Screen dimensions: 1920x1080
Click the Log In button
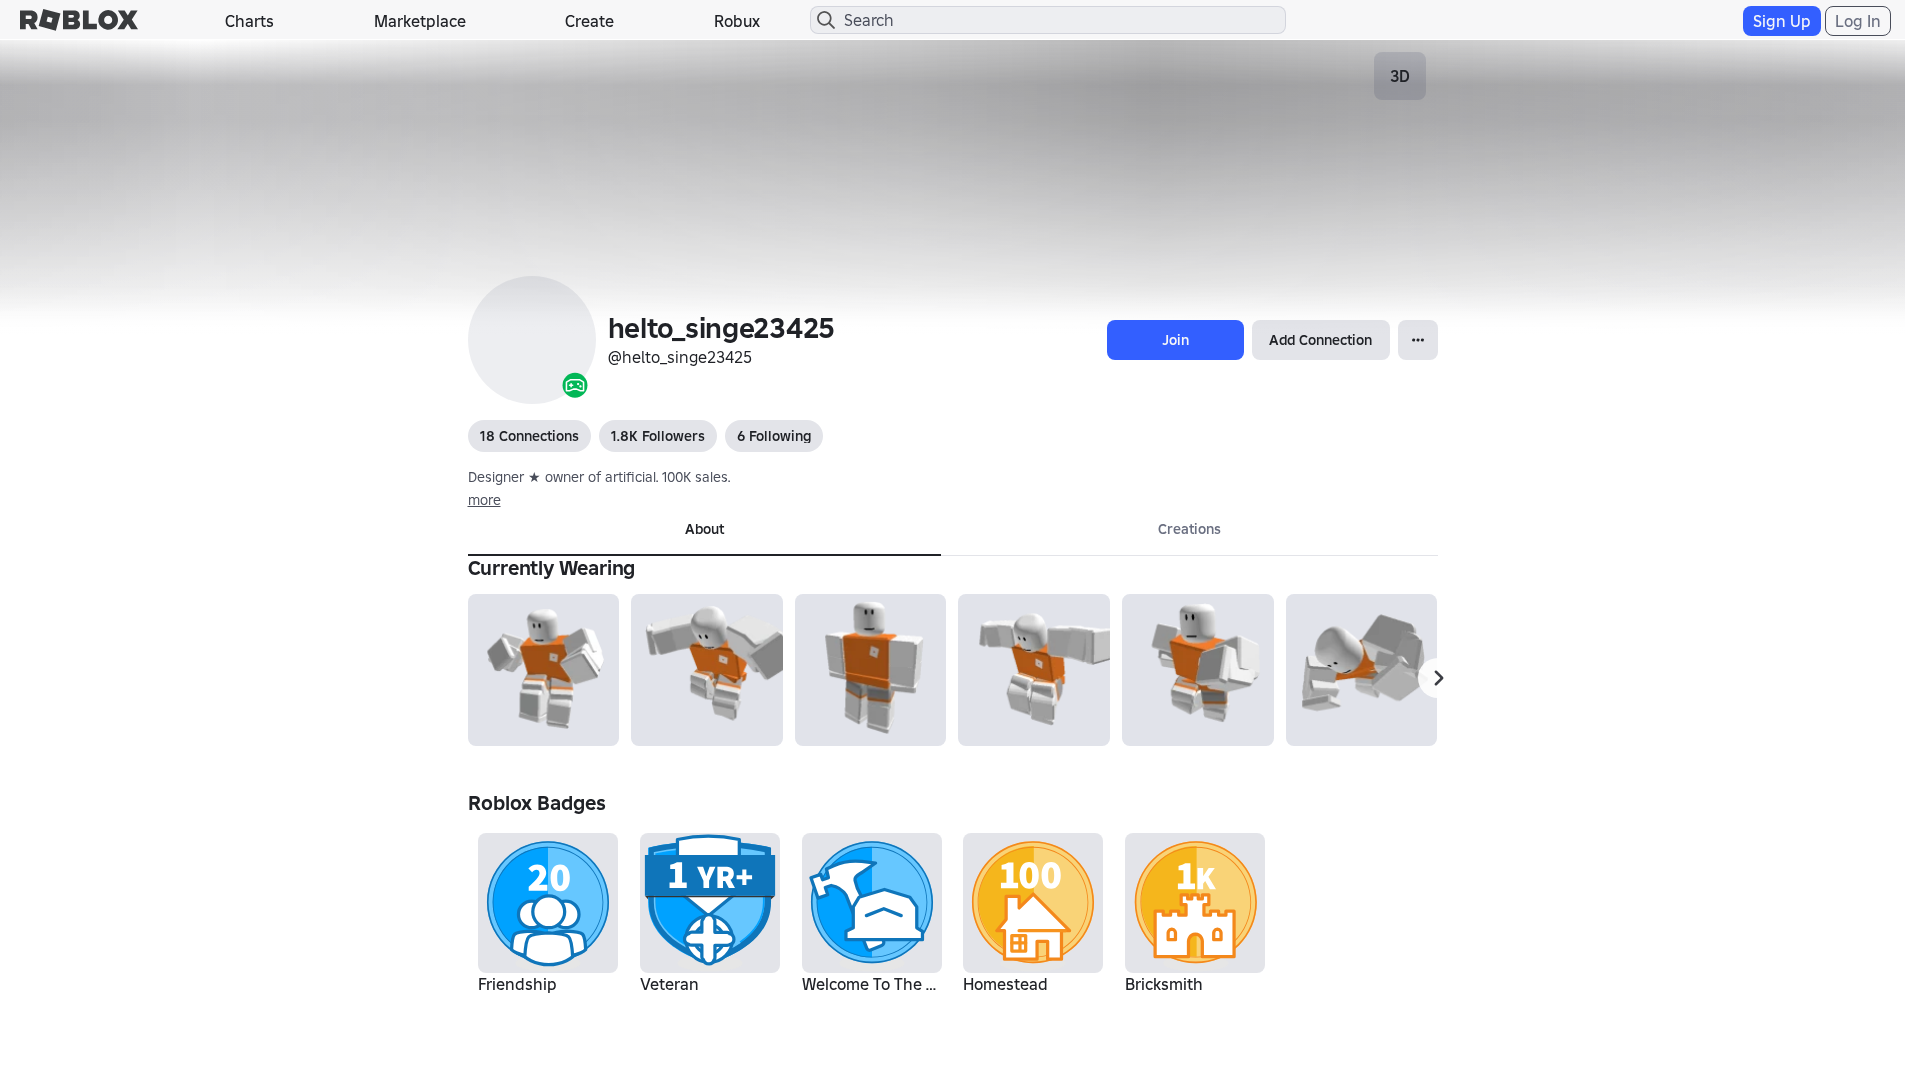(1857, 21)
